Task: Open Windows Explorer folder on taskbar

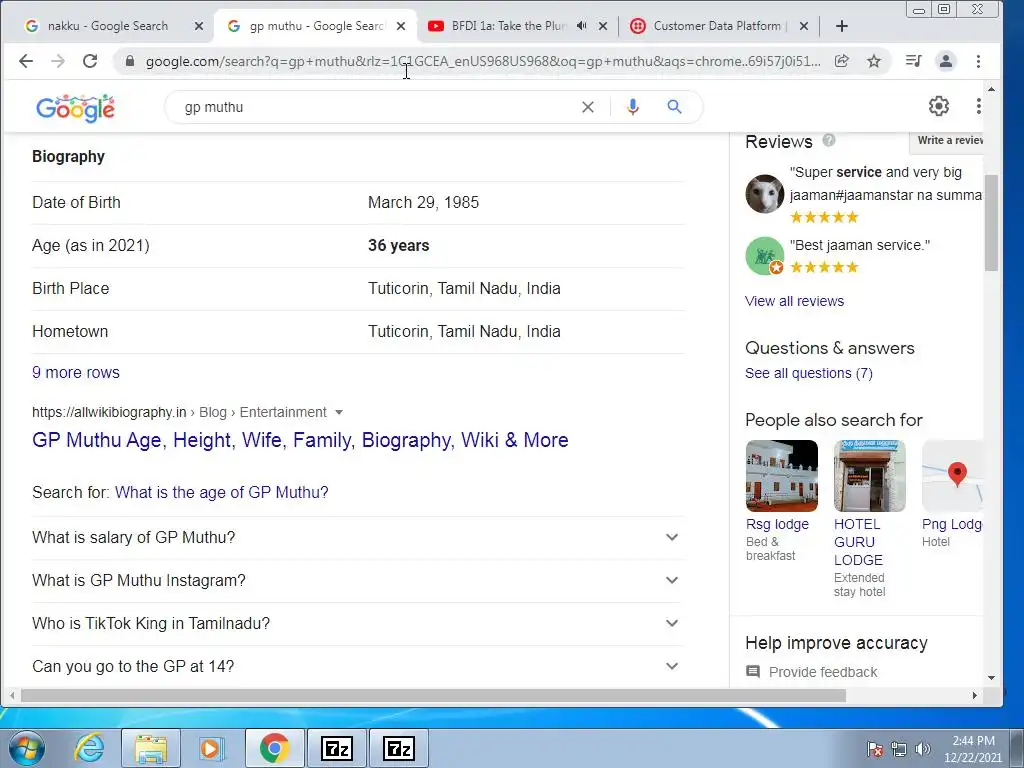Action: pos(151,748)
